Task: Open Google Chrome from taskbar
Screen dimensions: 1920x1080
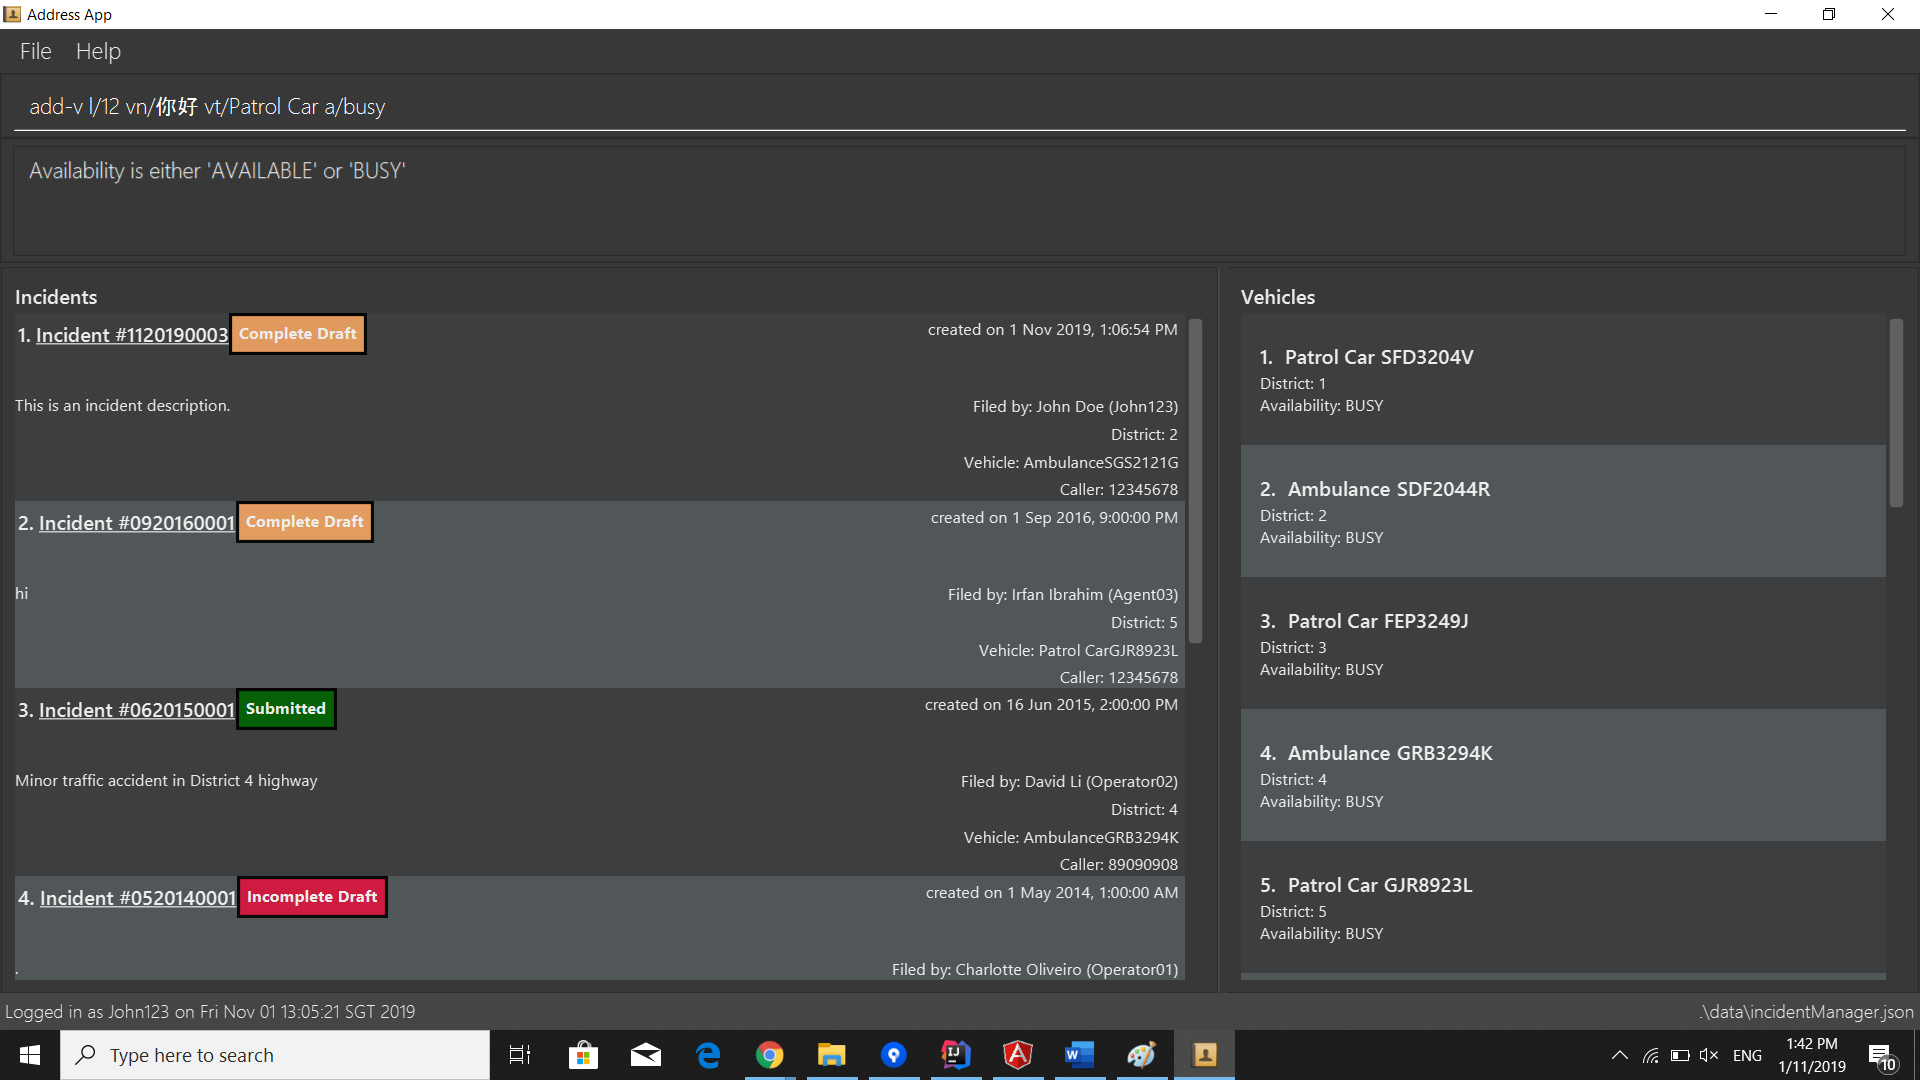Action: coord(769,1055)
